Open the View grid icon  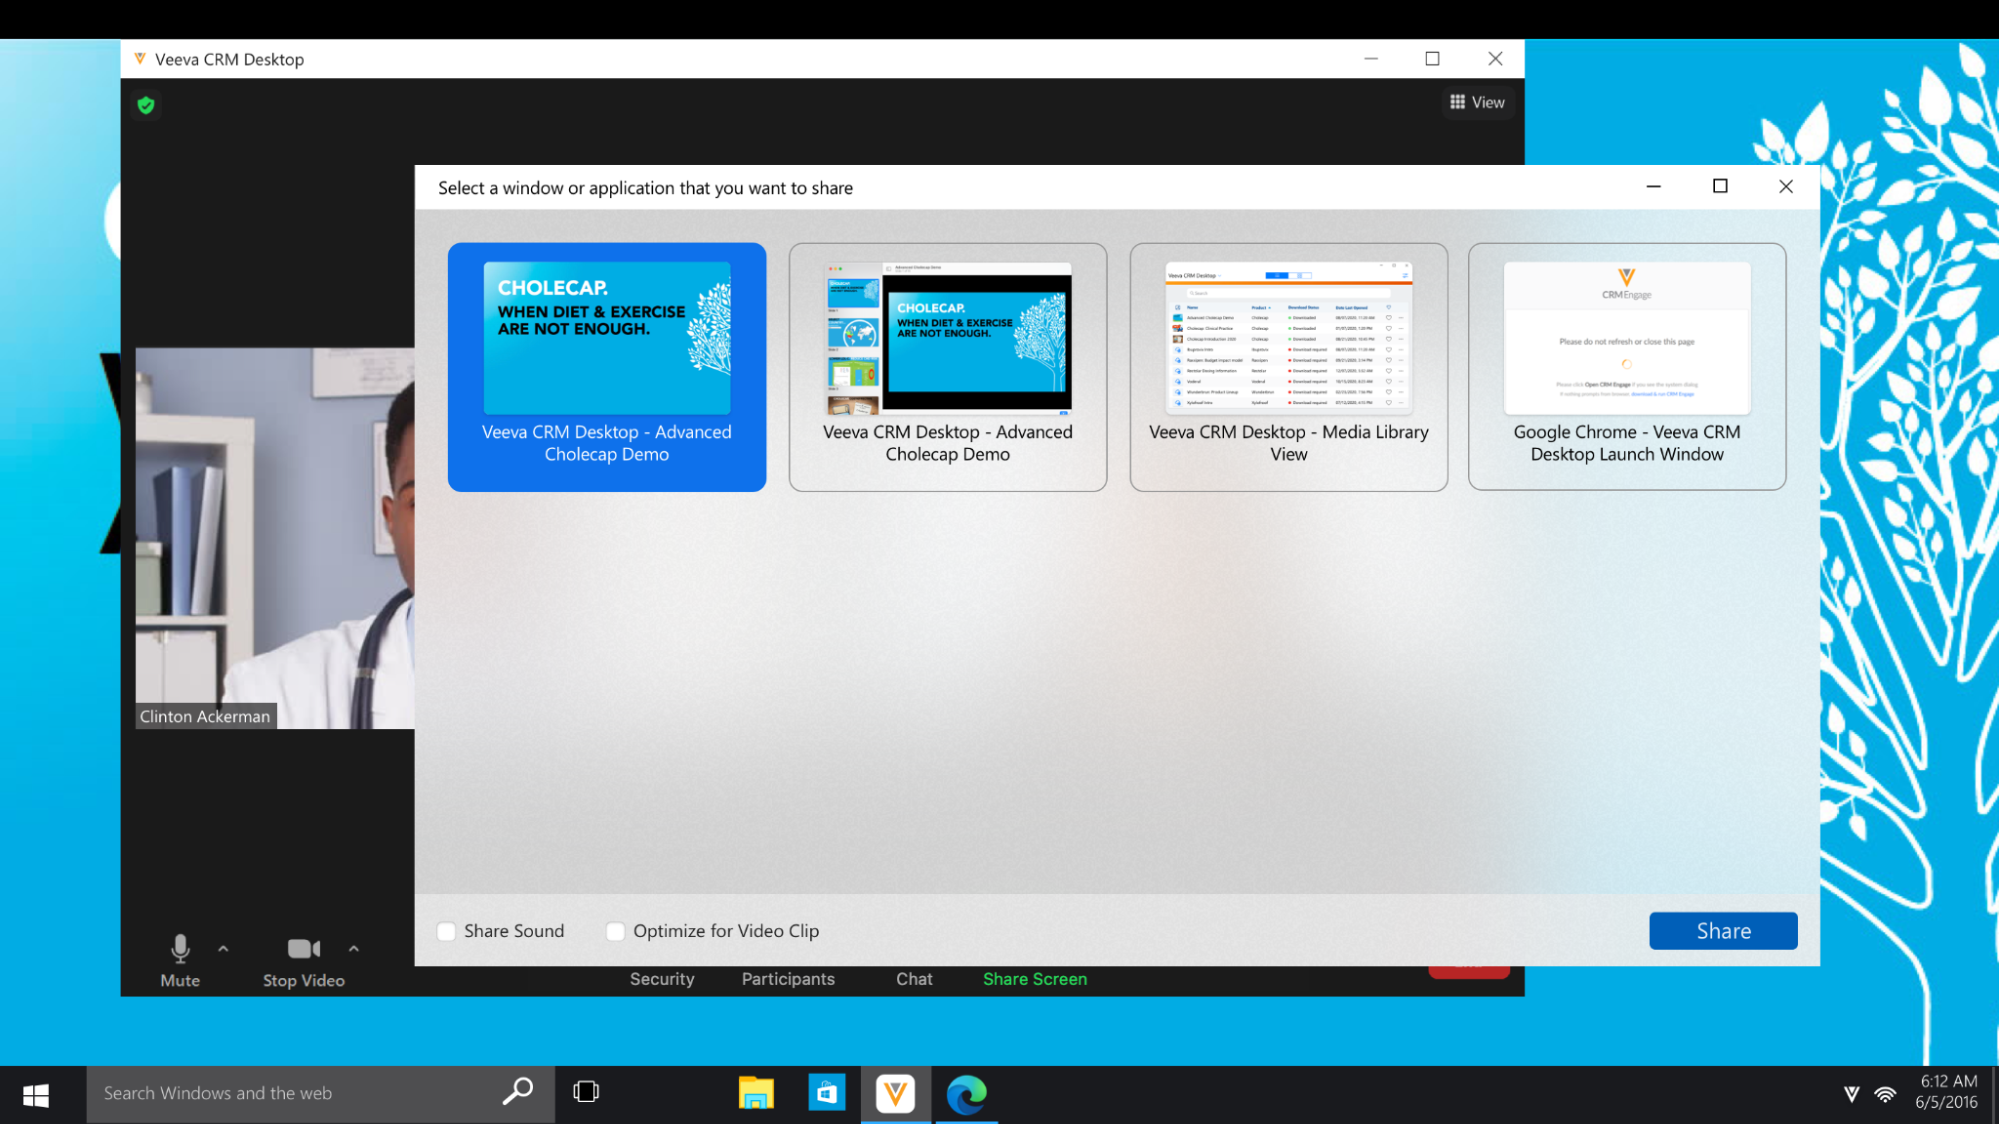coord(1457,102)
